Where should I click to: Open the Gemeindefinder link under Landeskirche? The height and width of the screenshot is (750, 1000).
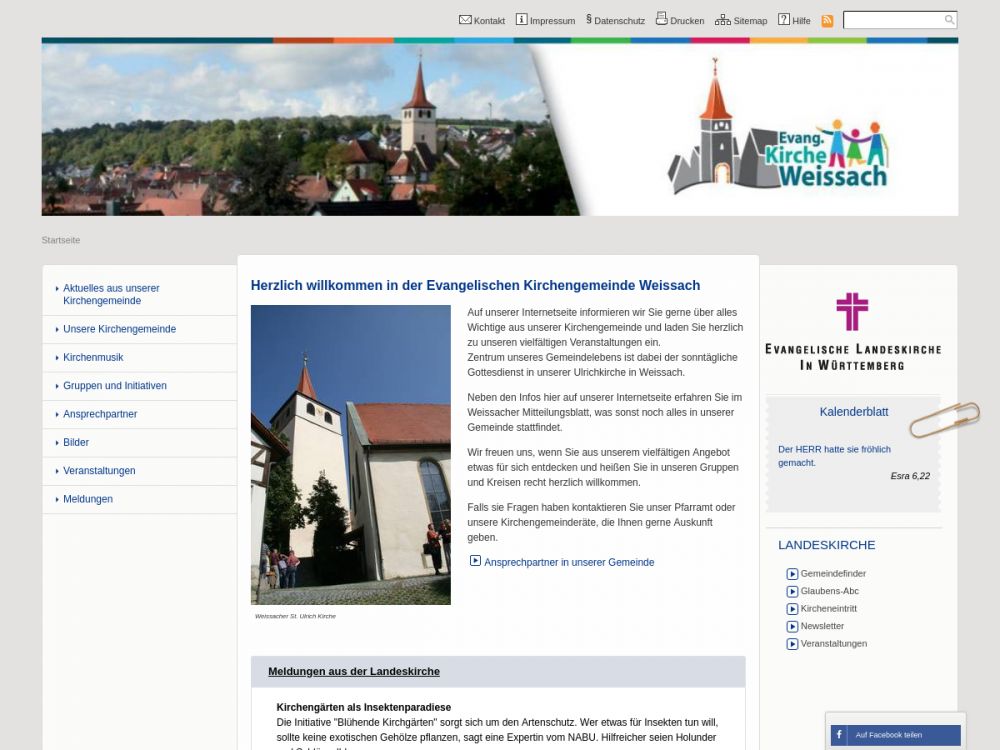coord(833,574)
